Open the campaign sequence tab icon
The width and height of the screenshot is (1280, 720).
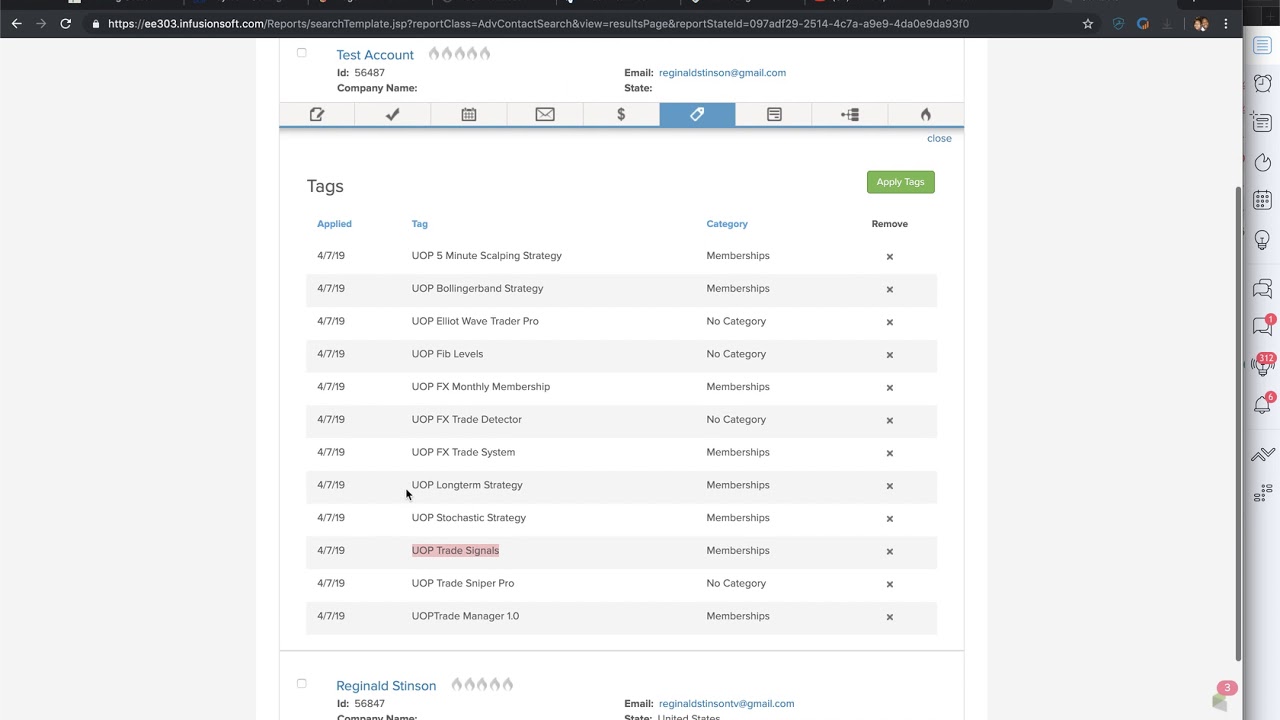click(x=850, y=115)
